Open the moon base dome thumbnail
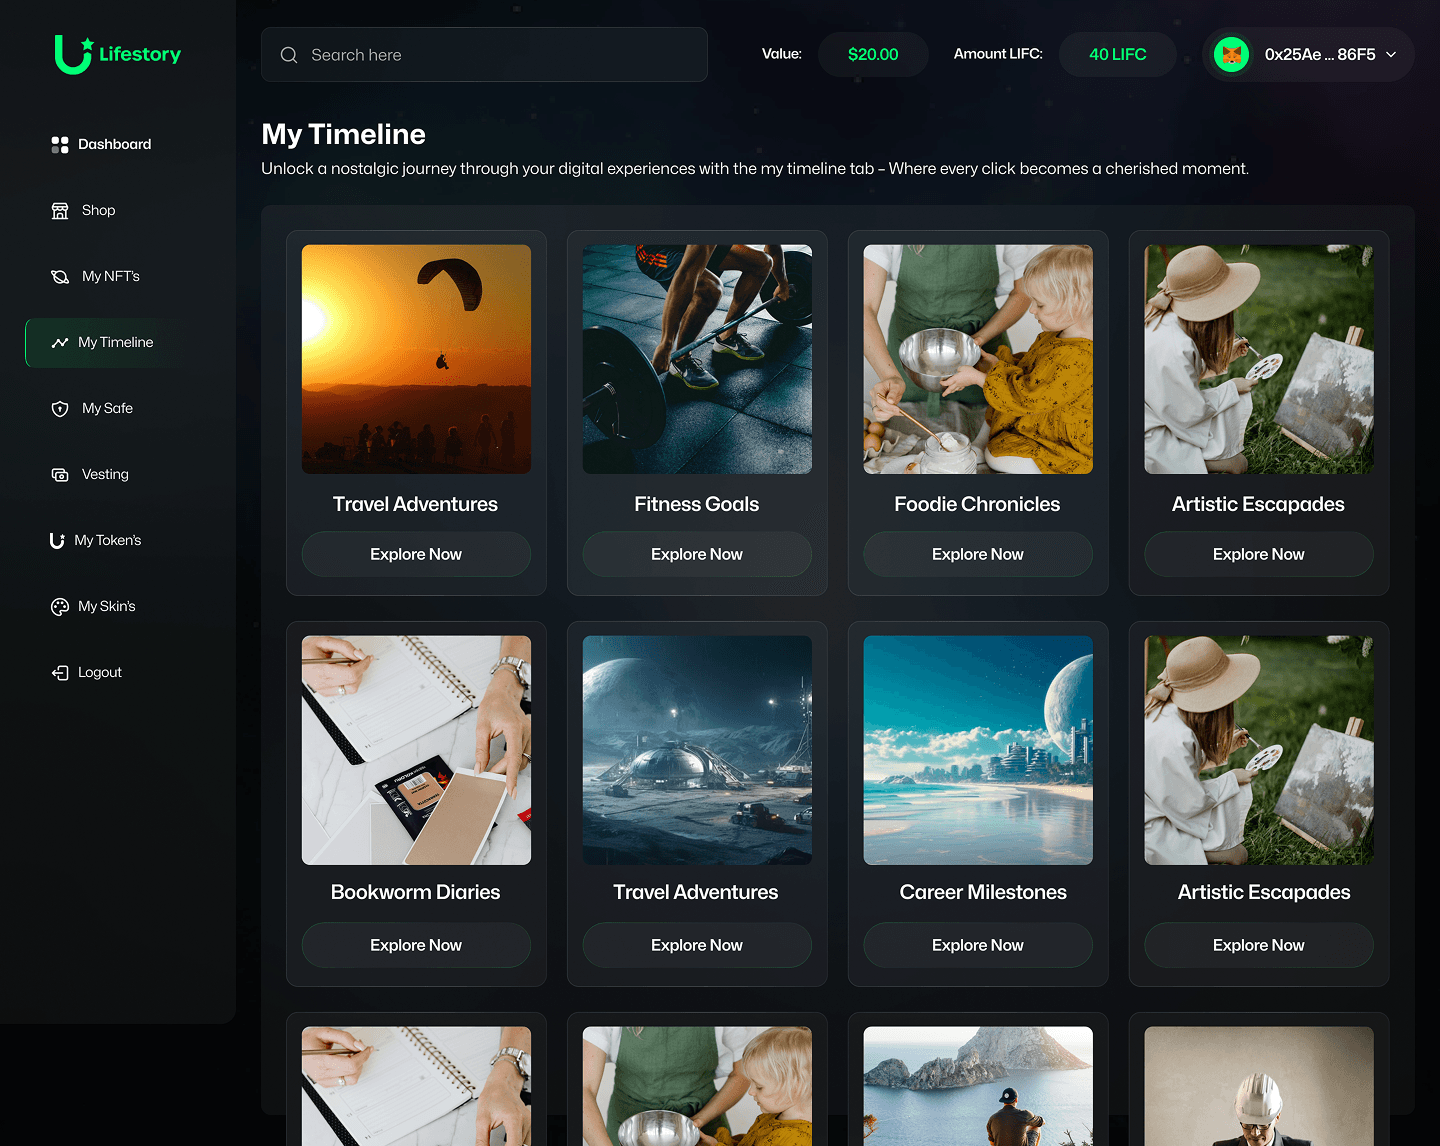1440x1146 pixels. coord(697,750)
